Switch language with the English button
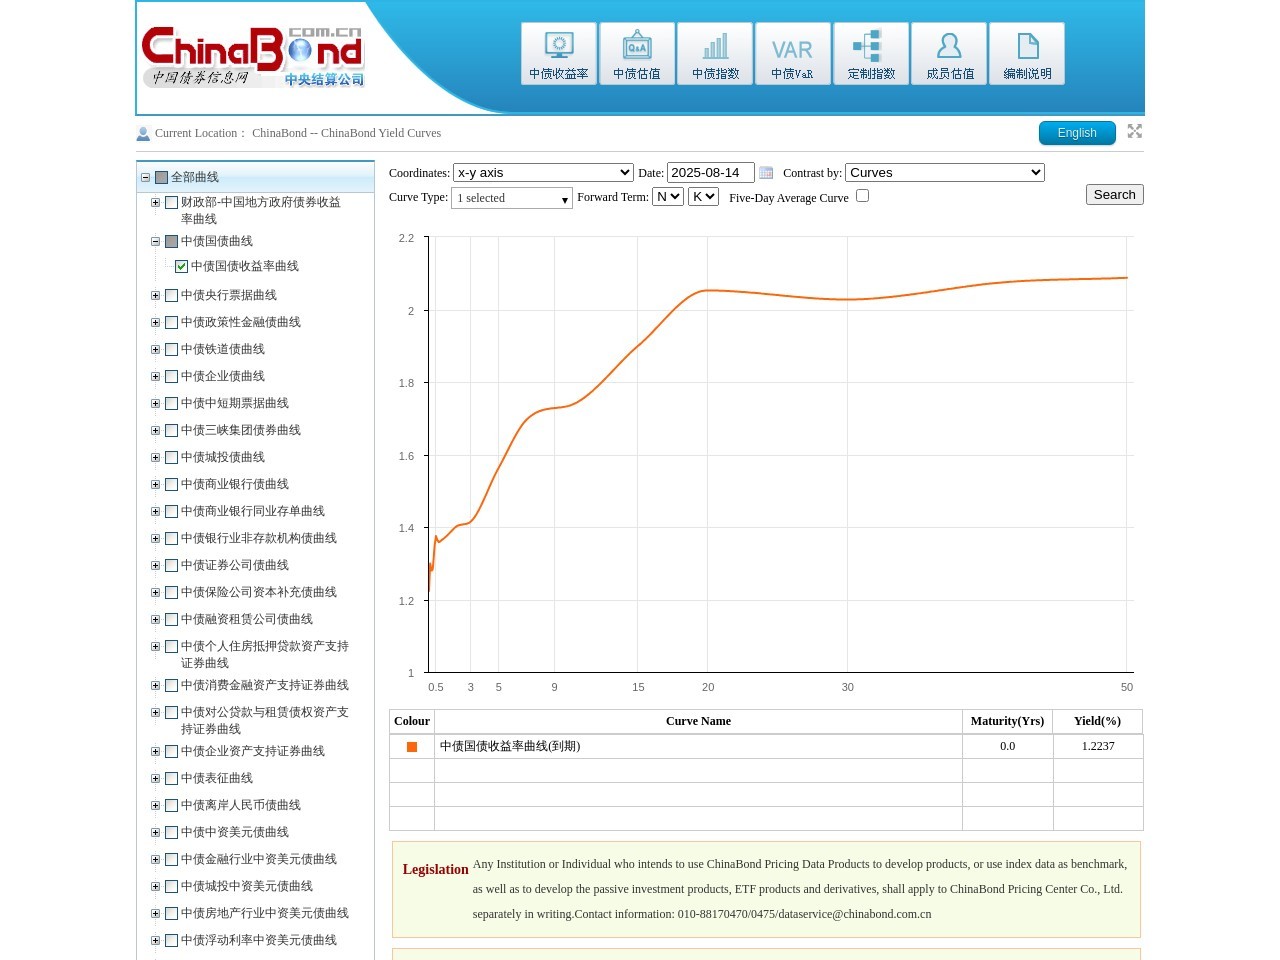 tap(1077, 133)
